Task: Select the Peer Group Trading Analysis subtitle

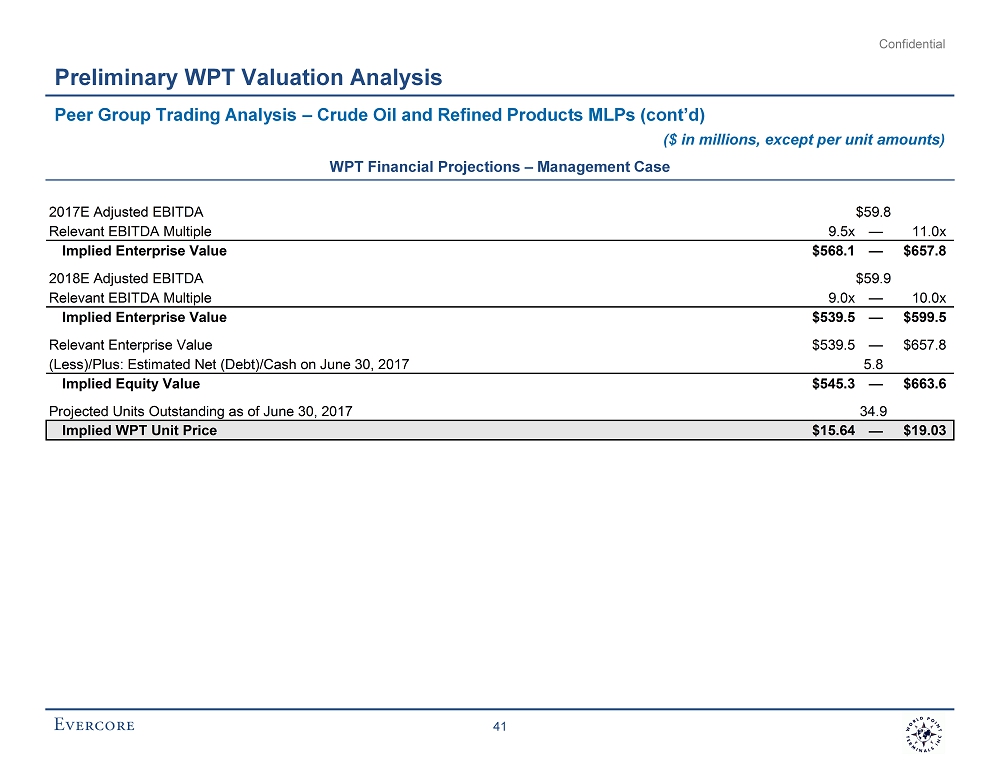Action: 380,112
